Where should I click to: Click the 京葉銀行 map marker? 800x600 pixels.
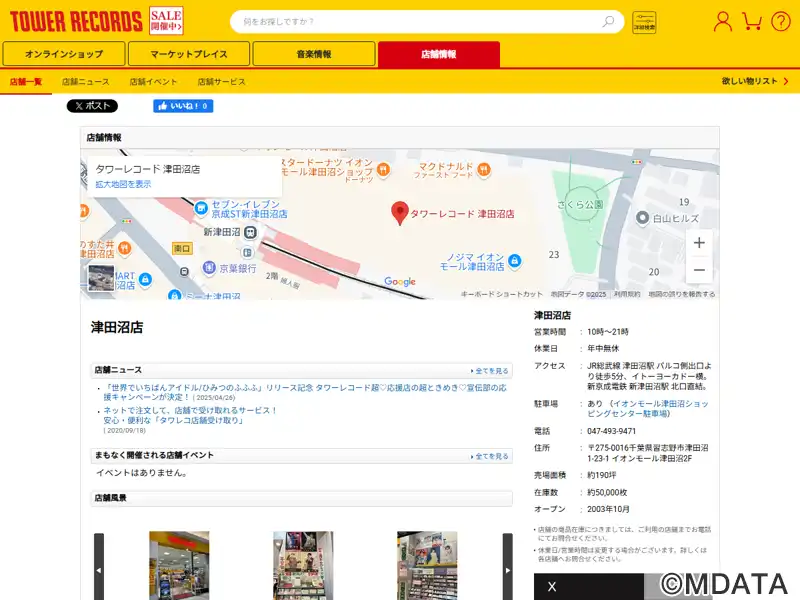click(209, 267)
